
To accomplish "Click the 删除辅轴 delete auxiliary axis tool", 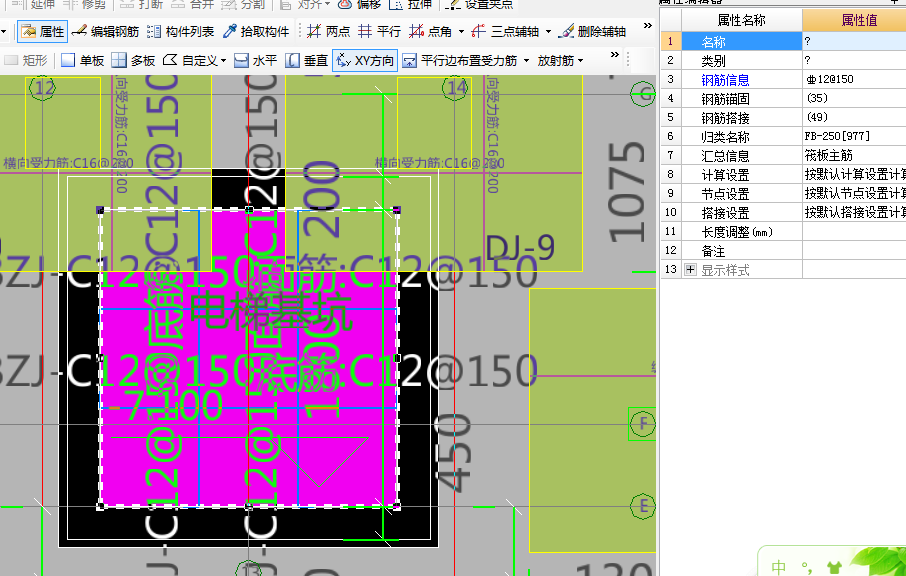I will tap(593, 31).
